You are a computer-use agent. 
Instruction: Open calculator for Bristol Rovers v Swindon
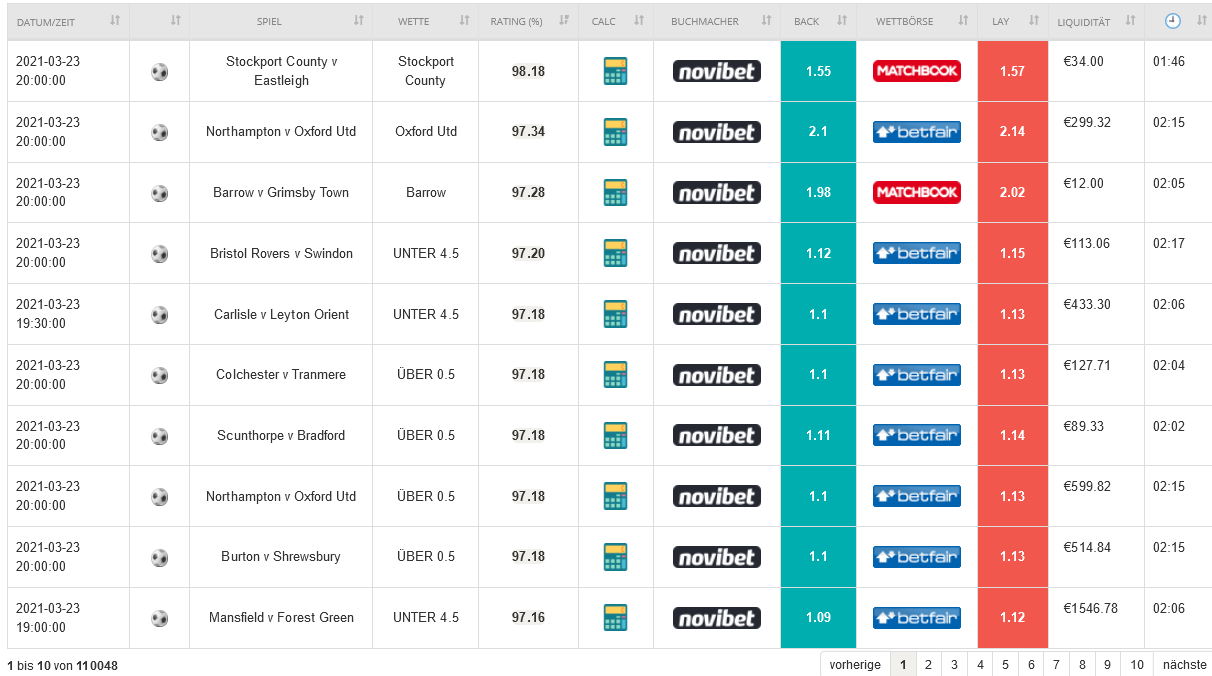616,253
